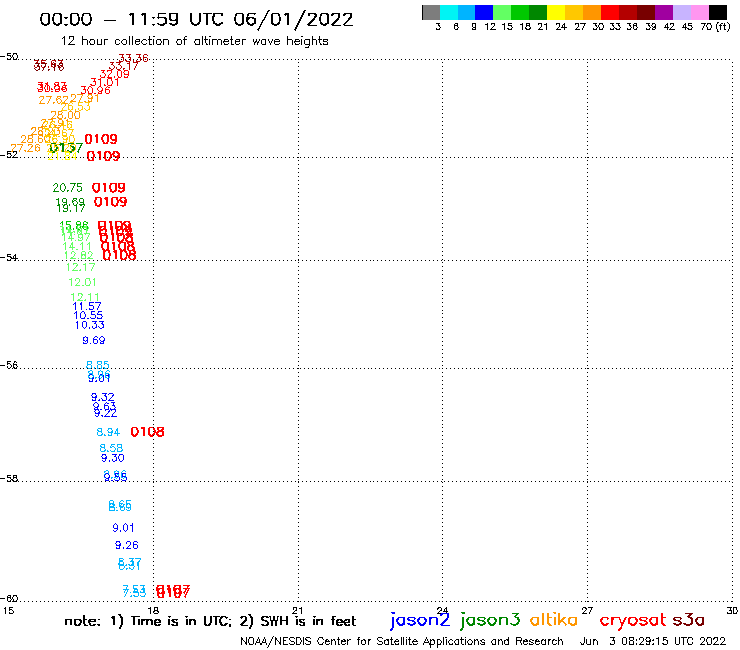Screen dimensions: 740x650
Task: Click the purple swatch in the color legend
Action: pyautogui.click(x=664, y=12)
